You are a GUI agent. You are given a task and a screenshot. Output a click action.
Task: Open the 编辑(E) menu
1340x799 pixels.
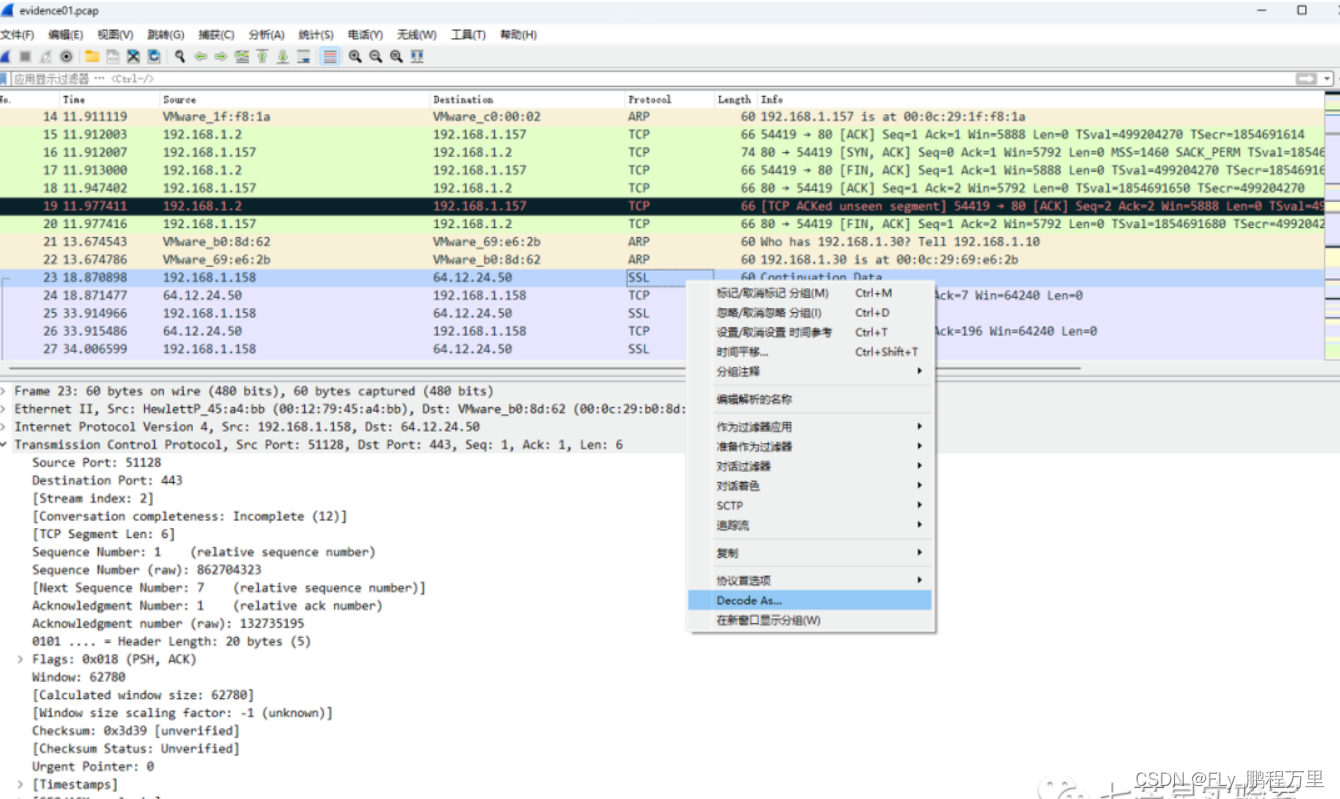click(x=66, y=35)
